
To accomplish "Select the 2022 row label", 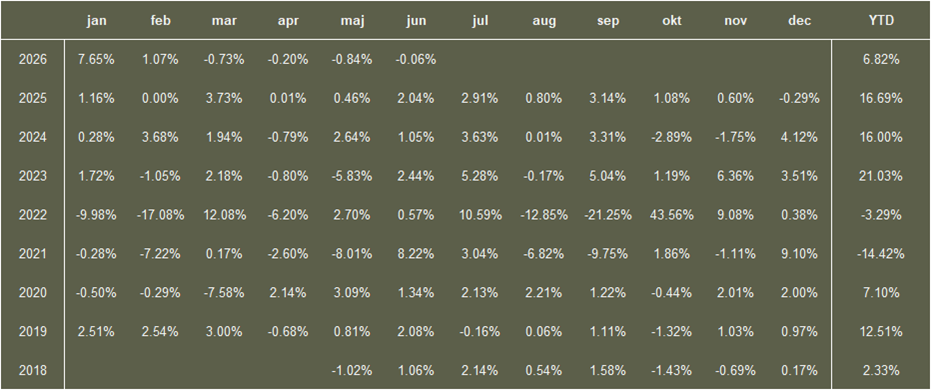I will [33, 215].
